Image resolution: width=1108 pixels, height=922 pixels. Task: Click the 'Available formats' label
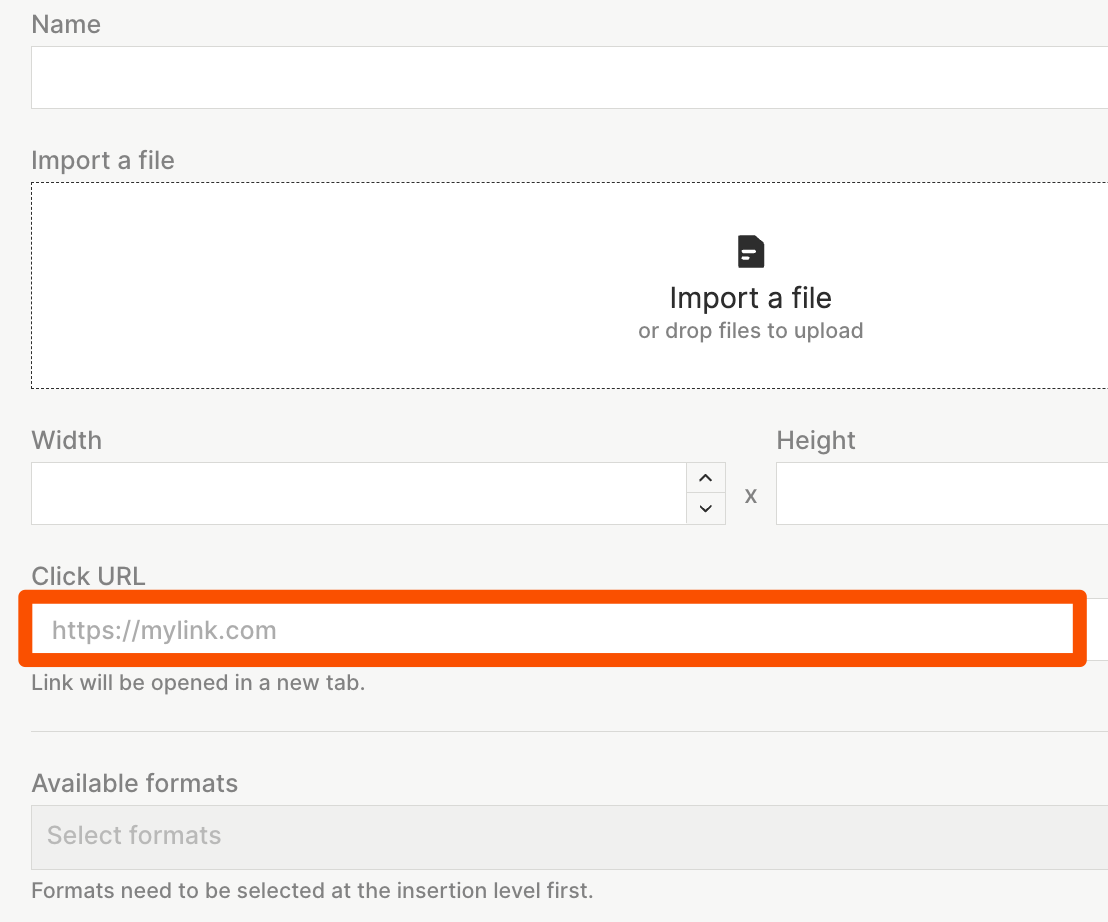(135, 783)
